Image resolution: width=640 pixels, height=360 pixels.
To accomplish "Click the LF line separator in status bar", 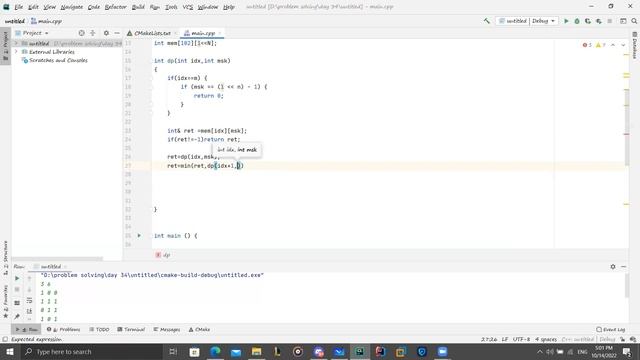I will pyautogui.click(x=505, y=339).
